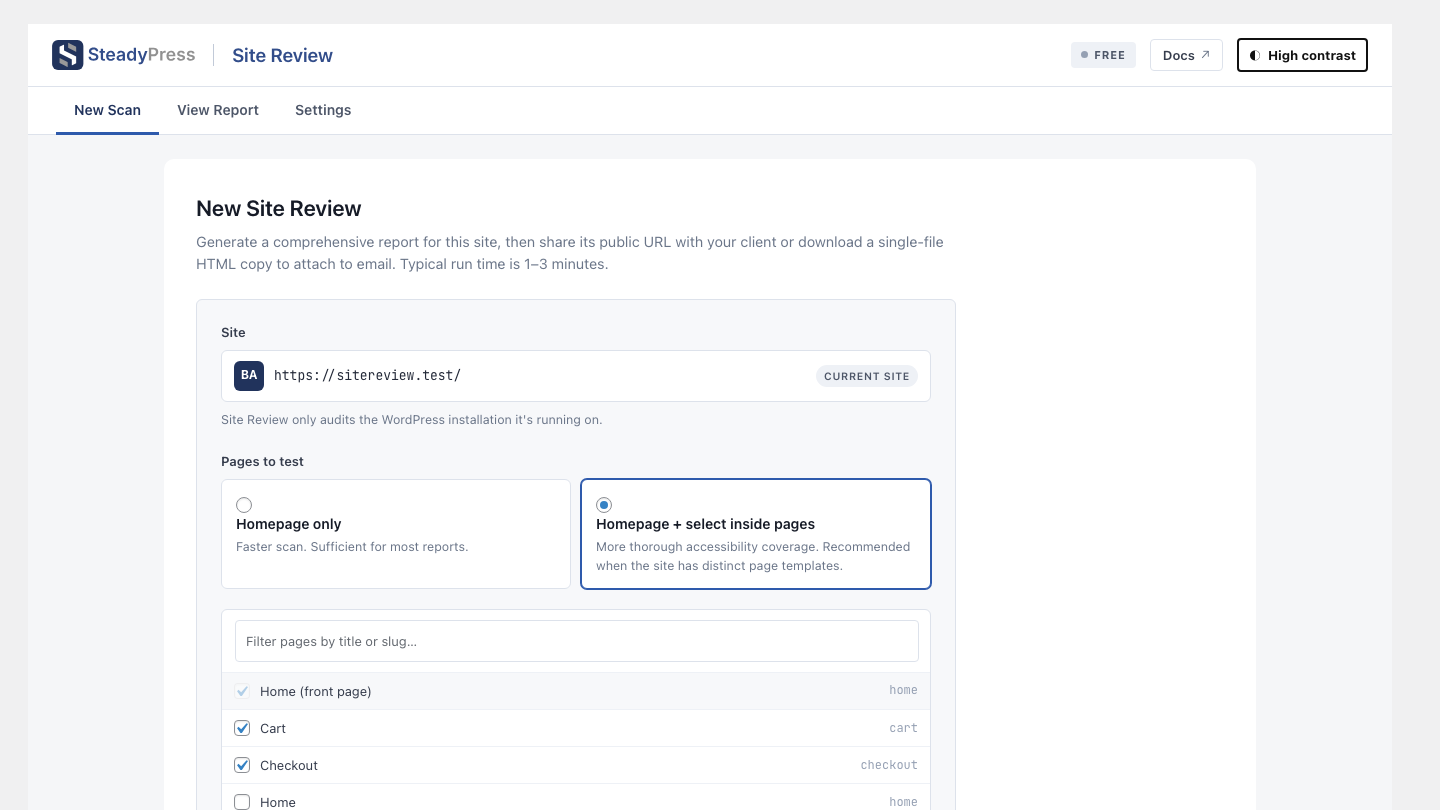Toggle the Home (front page) checkbox

pyautogui.click(x=242, y=691)
